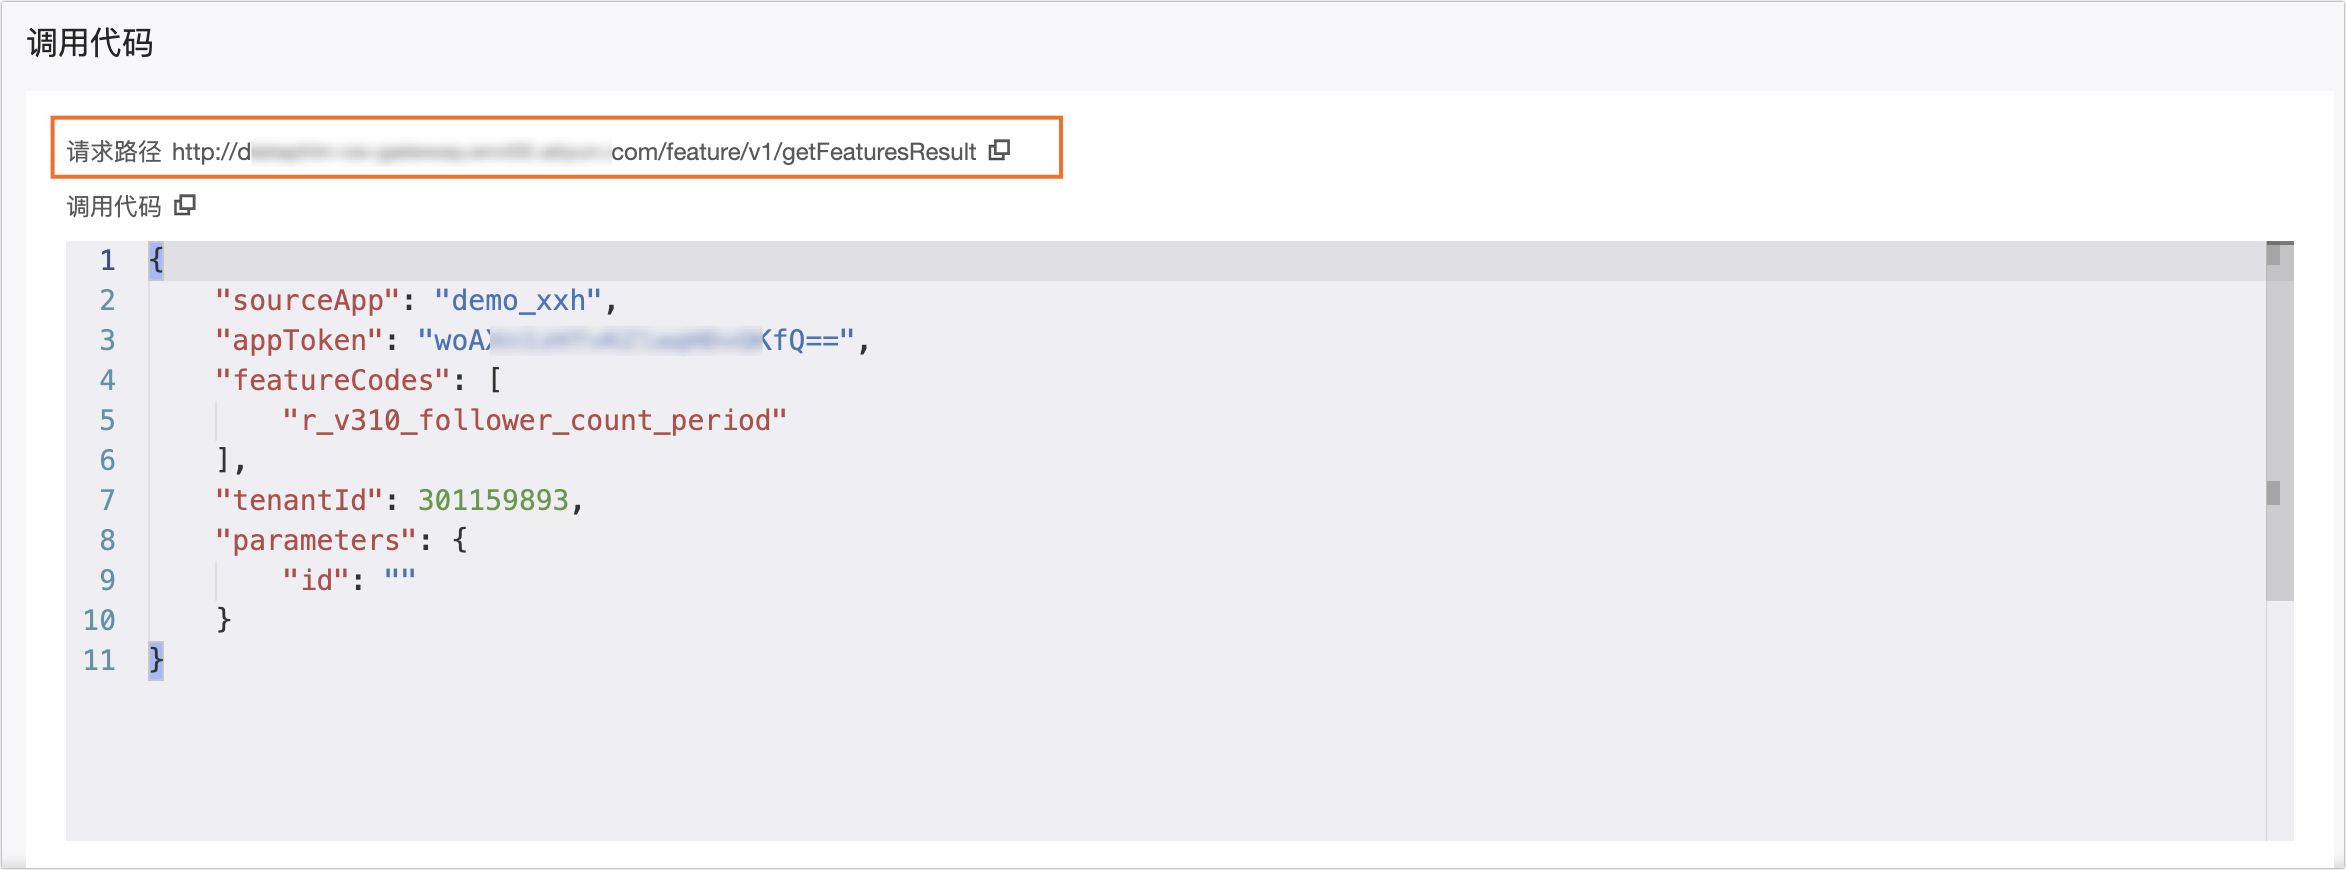The image size is (2346, 870).
Task: Click the tenantId number 301159893
Action: click(493, 501)
